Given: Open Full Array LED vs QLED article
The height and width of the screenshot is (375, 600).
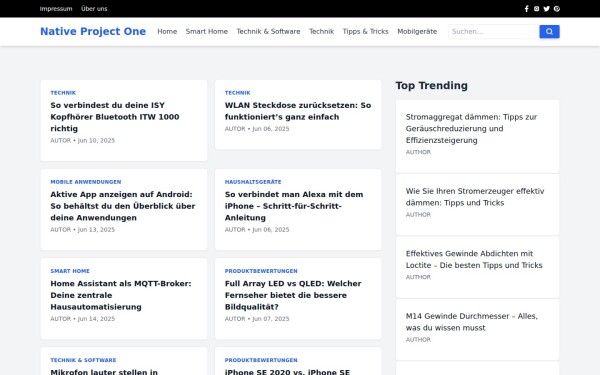Looking at the screenshot, I should point(293,295).
